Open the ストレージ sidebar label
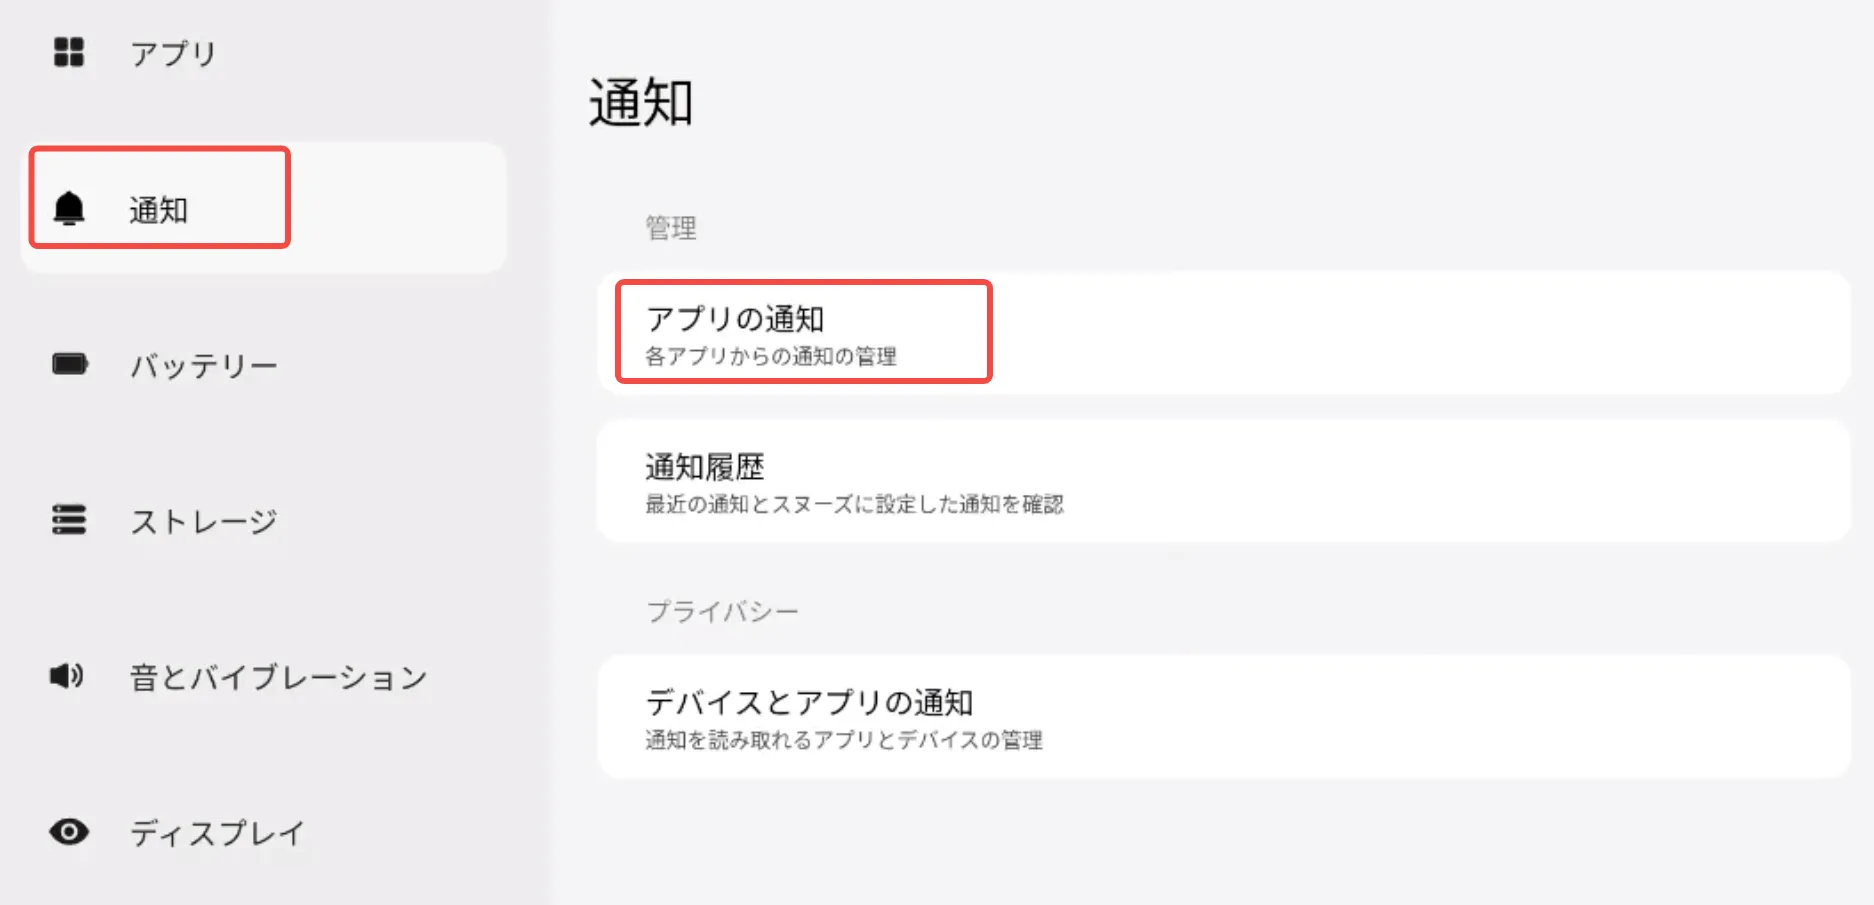The height and width of the screenshot is (905, 1874). [x=204, y=522]
